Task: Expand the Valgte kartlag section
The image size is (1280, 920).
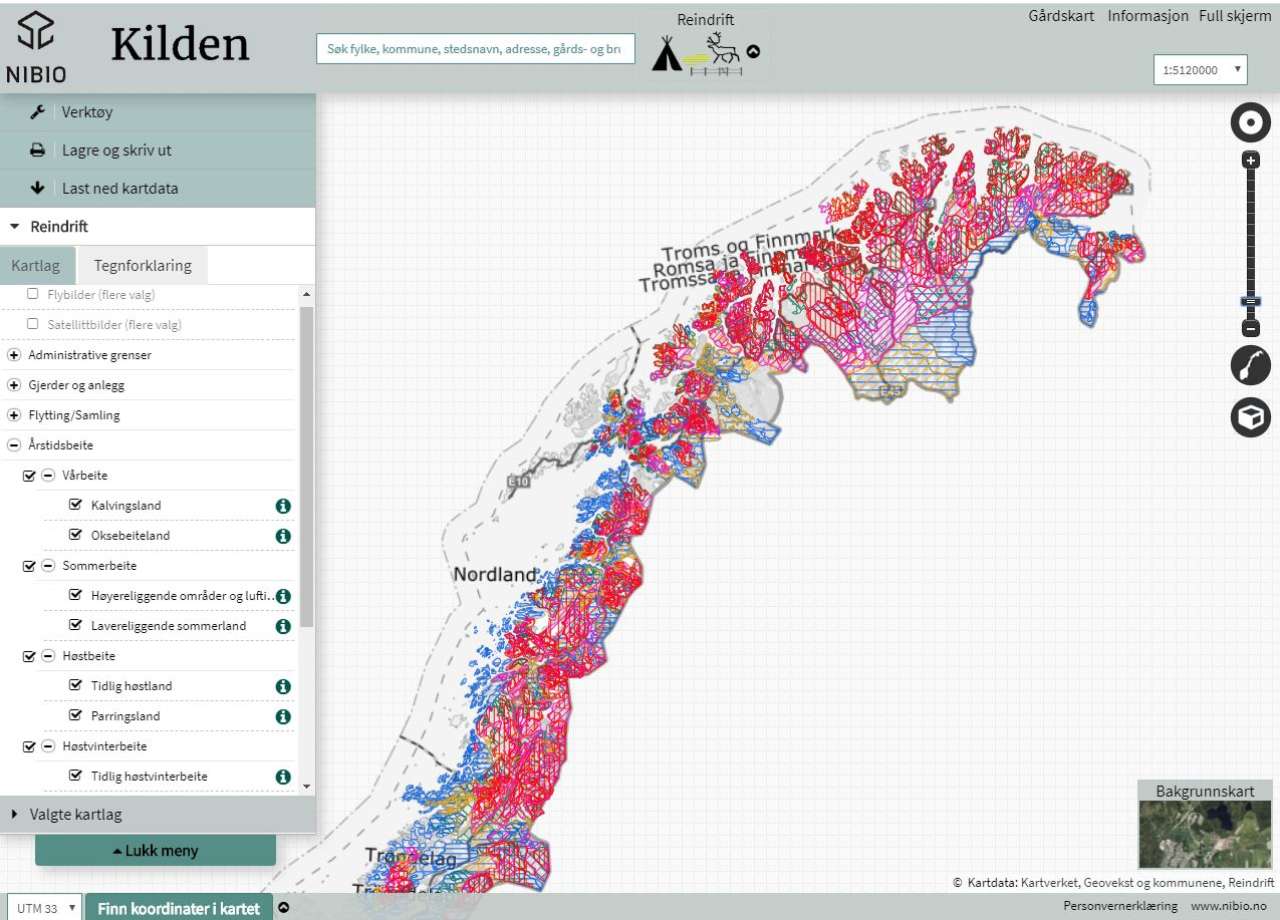Action: (158, 814)
